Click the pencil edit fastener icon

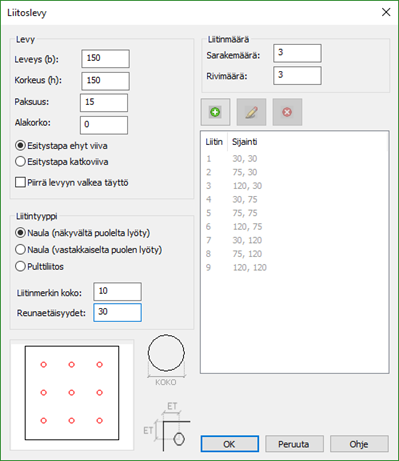pyautogui.click(x=251, y=112)
